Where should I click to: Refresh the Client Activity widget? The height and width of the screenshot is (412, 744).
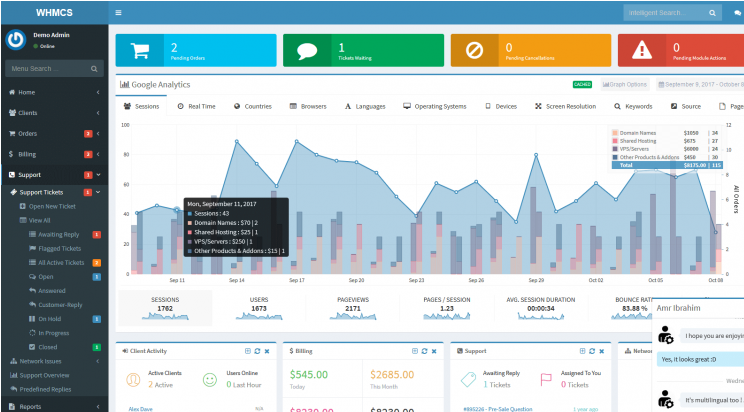[257, 351]
